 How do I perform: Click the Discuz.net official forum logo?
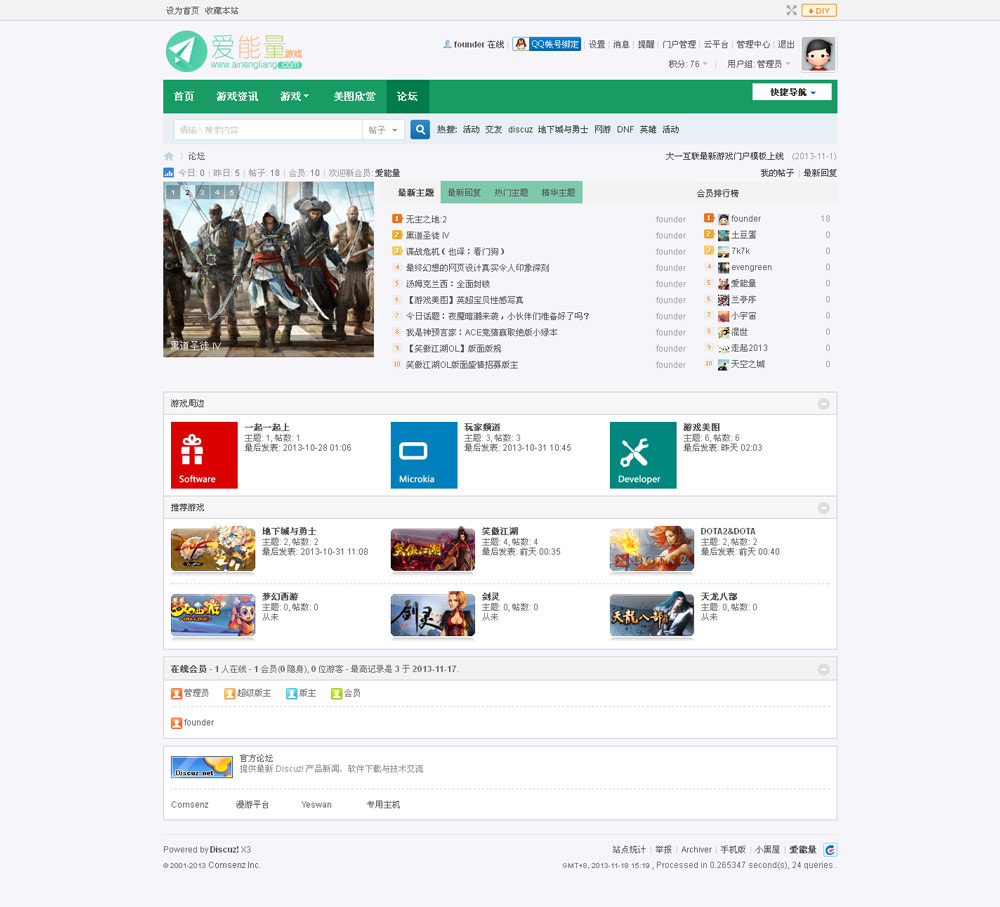[202, 767]
